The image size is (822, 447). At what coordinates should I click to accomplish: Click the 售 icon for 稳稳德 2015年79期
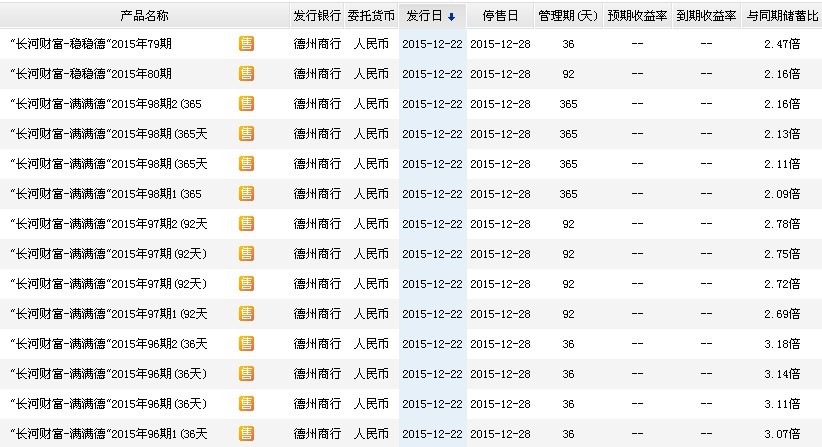(246, 43)
